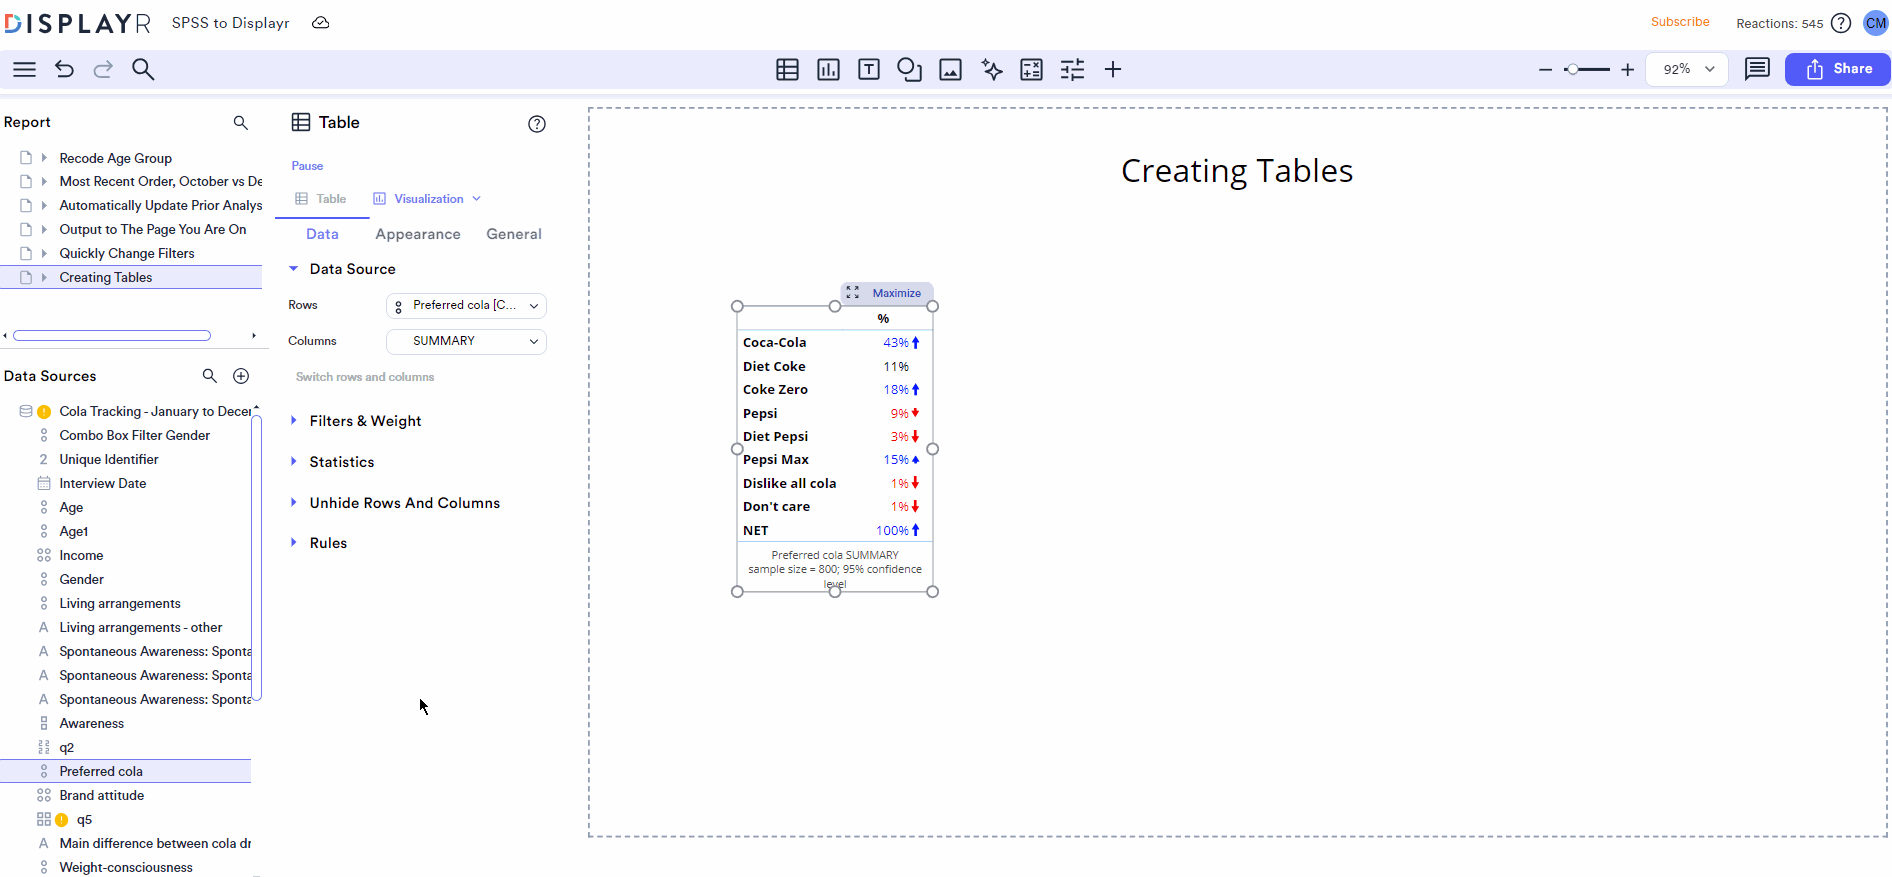Click the Subscribe link
This screenshot has height=877, width=1892.
coord(1680,22)
